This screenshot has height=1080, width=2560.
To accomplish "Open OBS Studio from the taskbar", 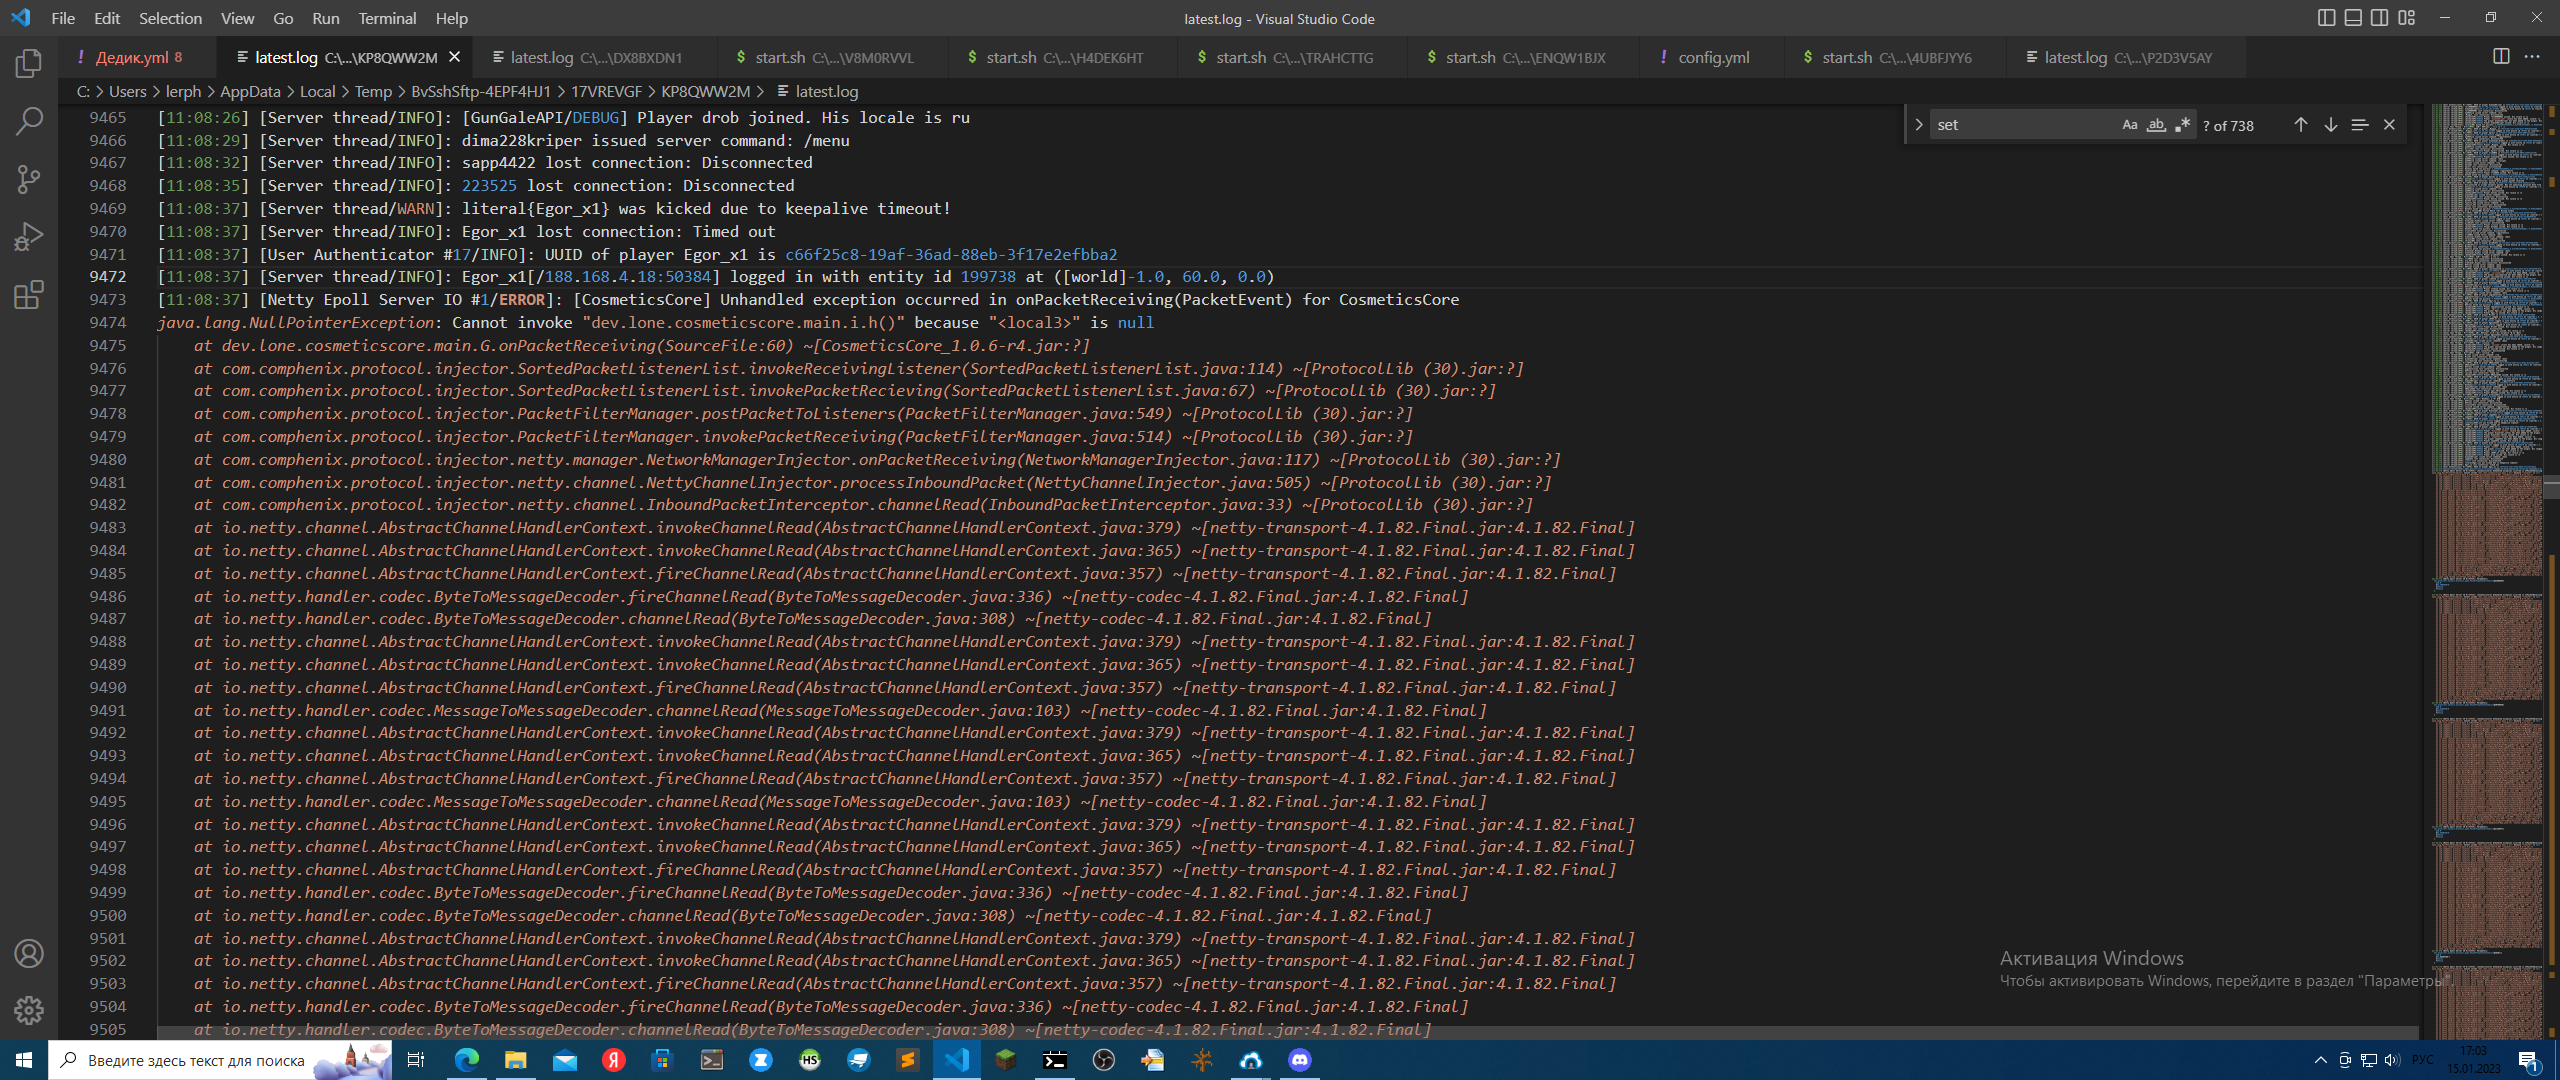I will pyautogui.click(x=1102, y=1060).
